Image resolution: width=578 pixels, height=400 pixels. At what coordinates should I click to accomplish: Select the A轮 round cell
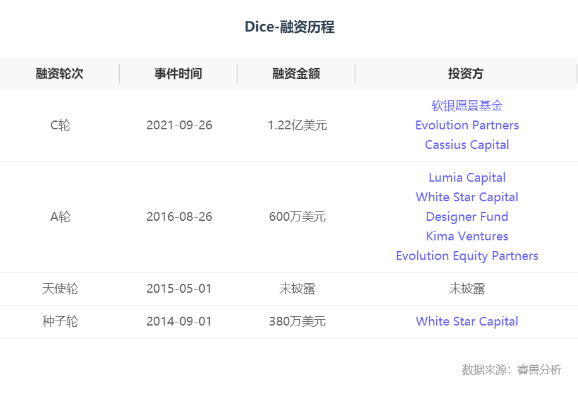click(60, 217)
